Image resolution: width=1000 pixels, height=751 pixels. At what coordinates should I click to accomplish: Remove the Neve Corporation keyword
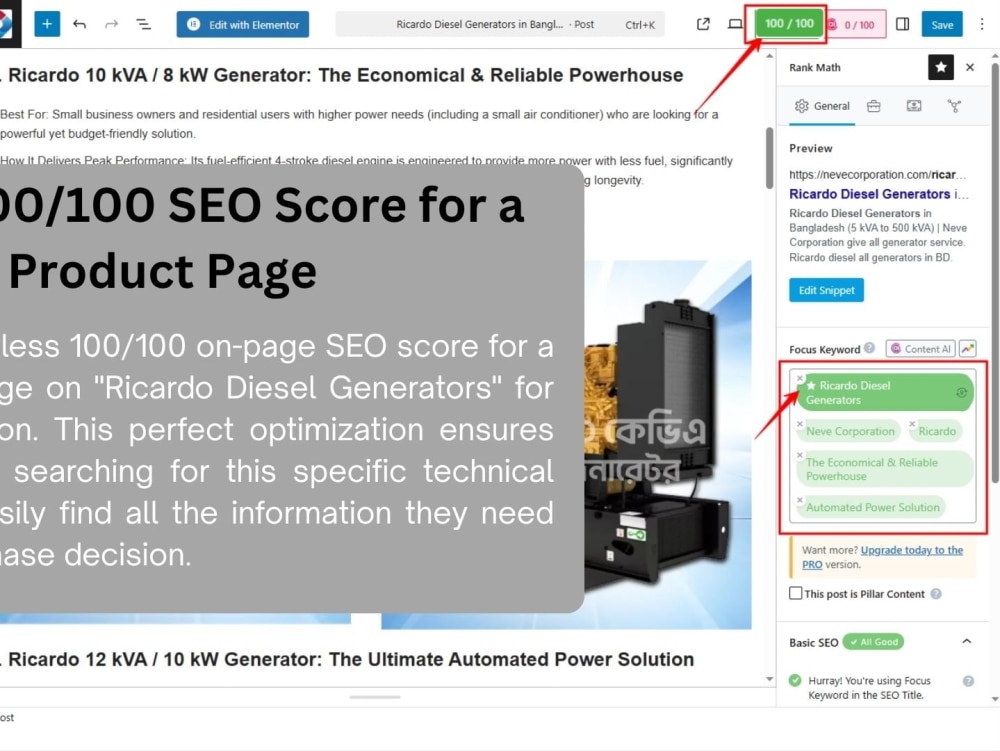click(800, 423)
